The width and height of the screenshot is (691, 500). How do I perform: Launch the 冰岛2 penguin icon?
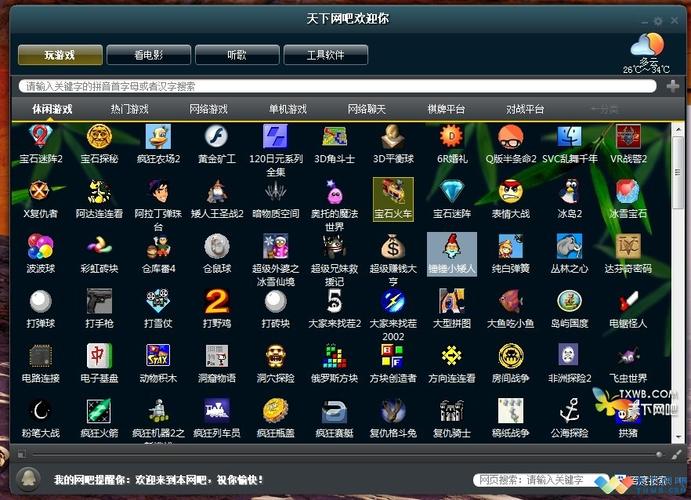pyautogui.click(x=569, y=191)
